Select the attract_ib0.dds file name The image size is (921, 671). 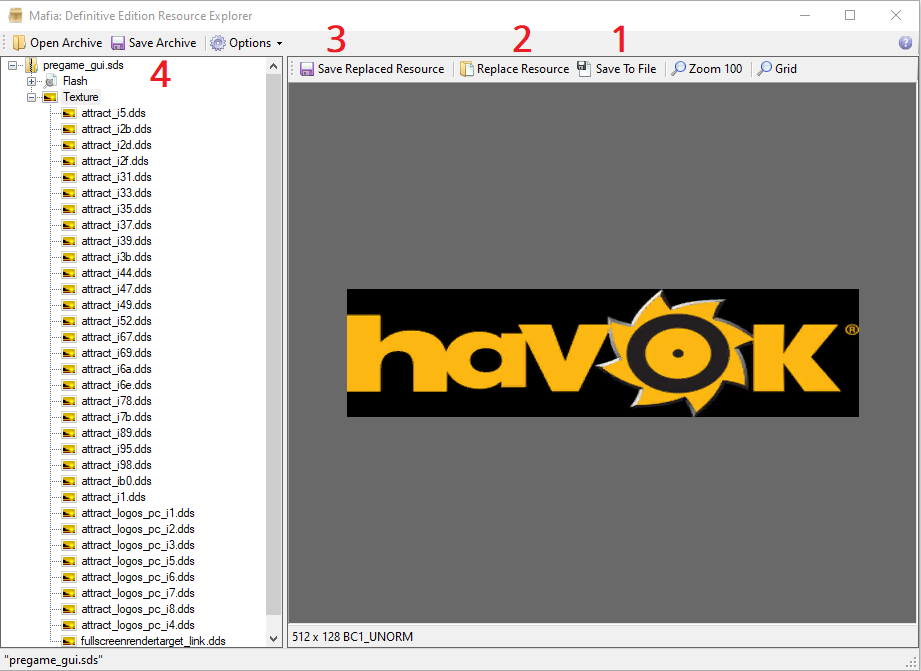coord(116,481)
